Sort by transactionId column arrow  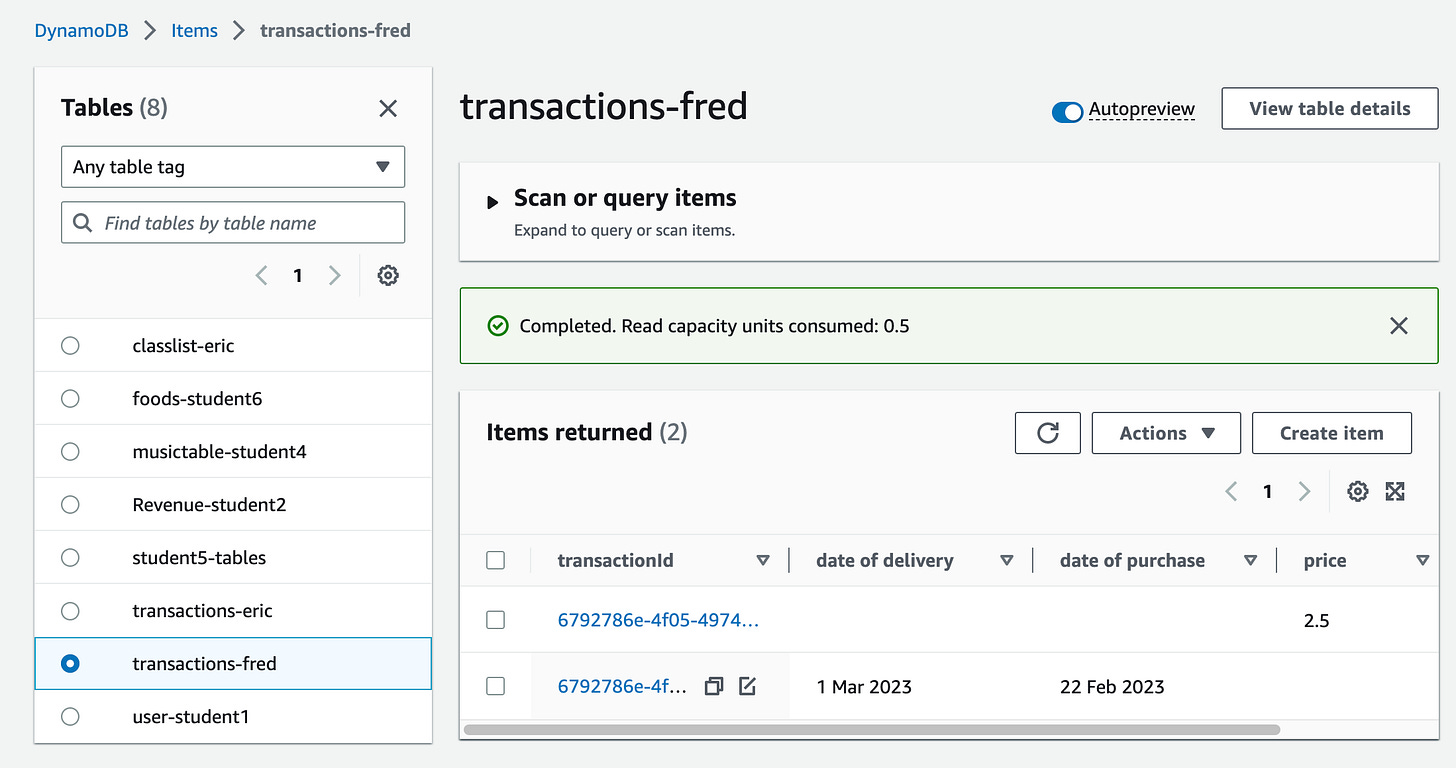(x=763, y=561)
